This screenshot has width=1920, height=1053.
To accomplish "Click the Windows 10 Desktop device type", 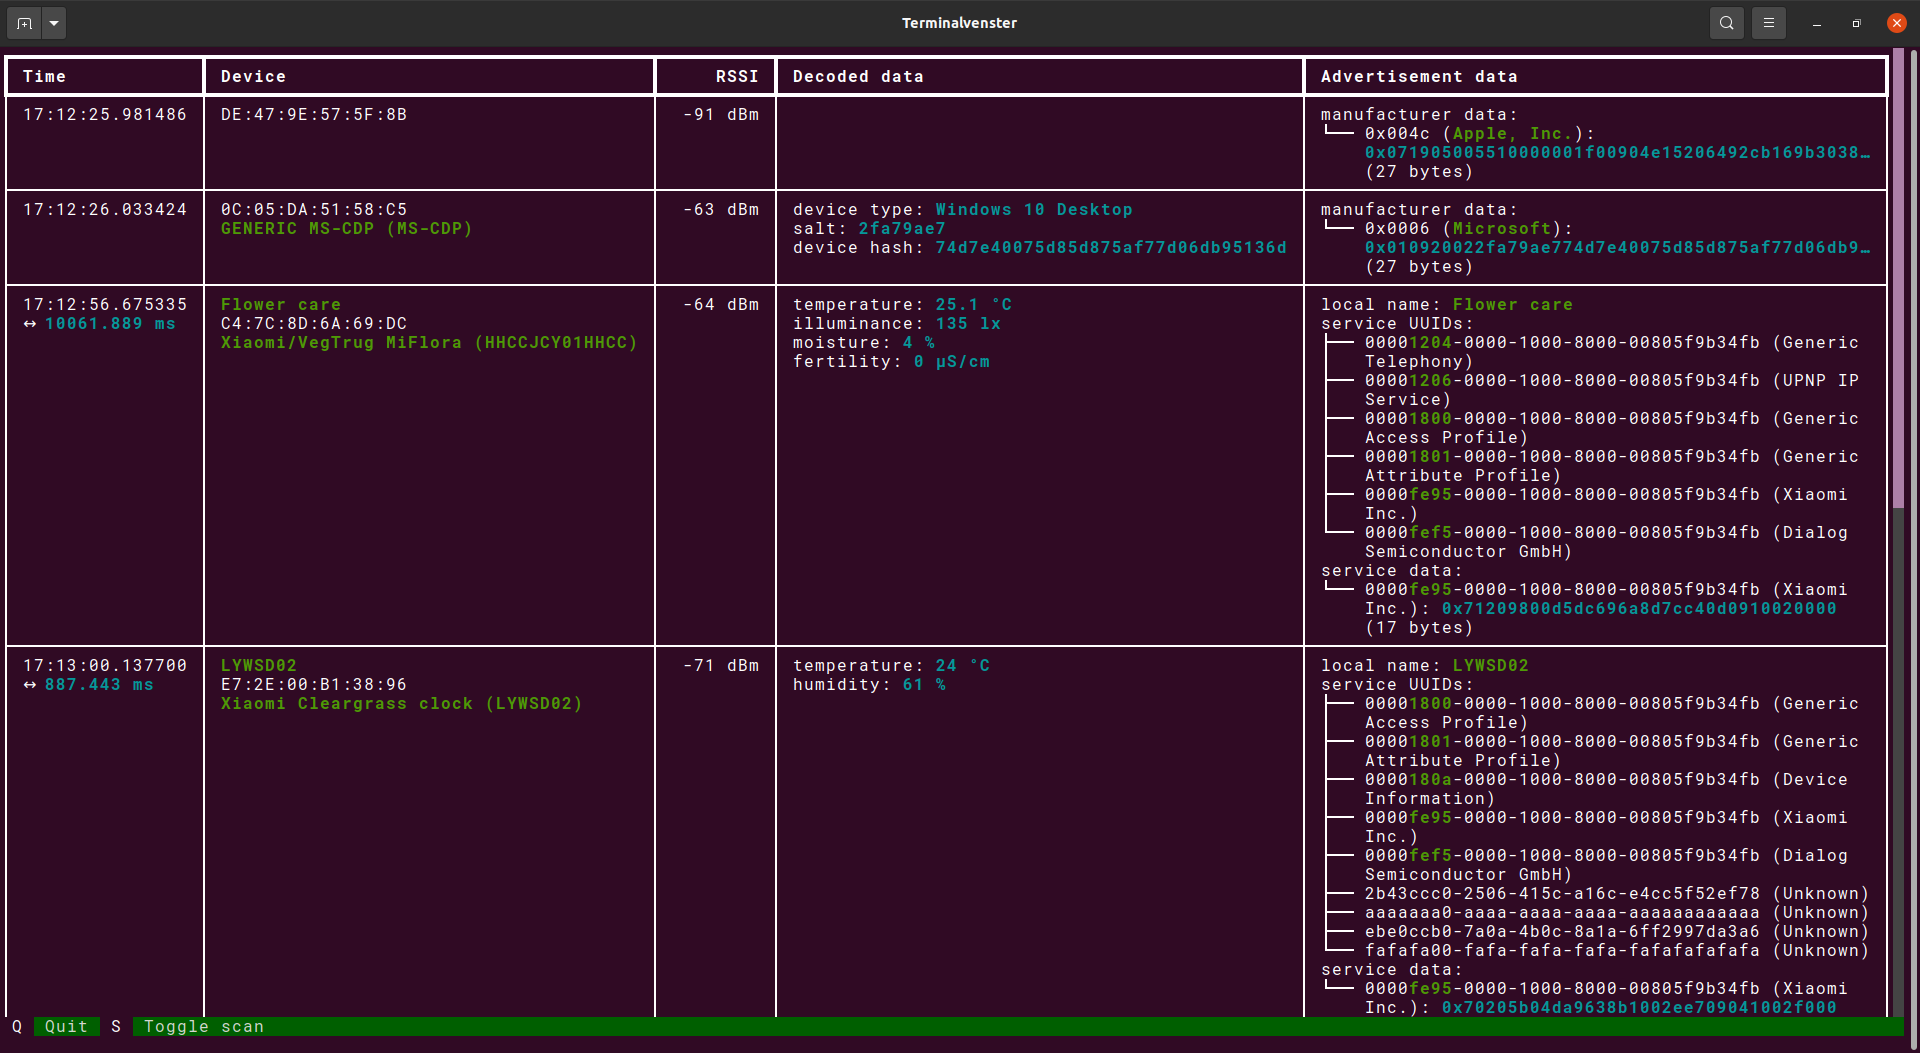I will pos(1034,210).
